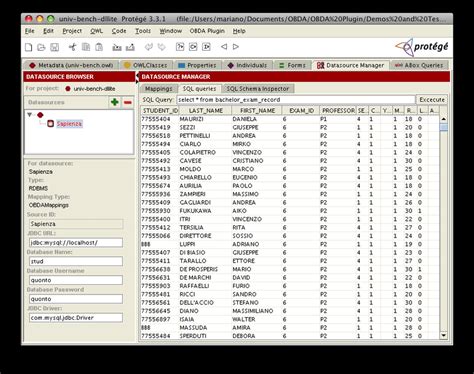Click the JDBC Driver field
Screen dimensions: 474x374
(76, 318)
